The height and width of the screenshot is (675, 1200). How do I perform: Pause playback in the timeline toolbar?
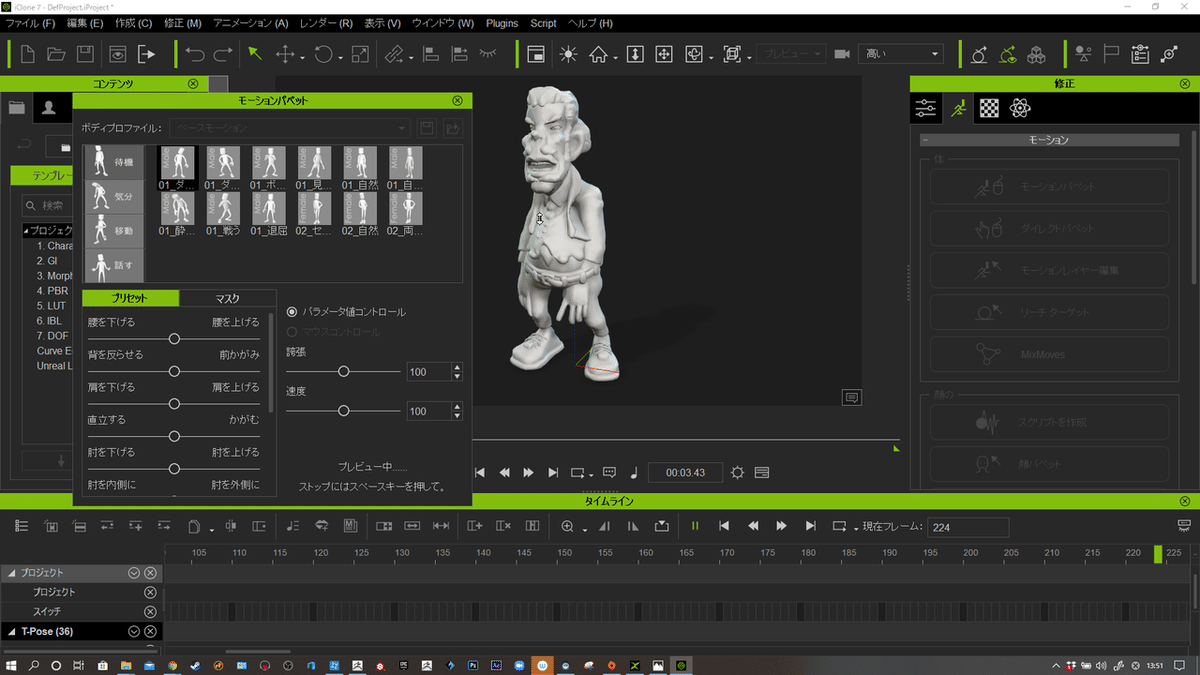[x=695, y=526]
